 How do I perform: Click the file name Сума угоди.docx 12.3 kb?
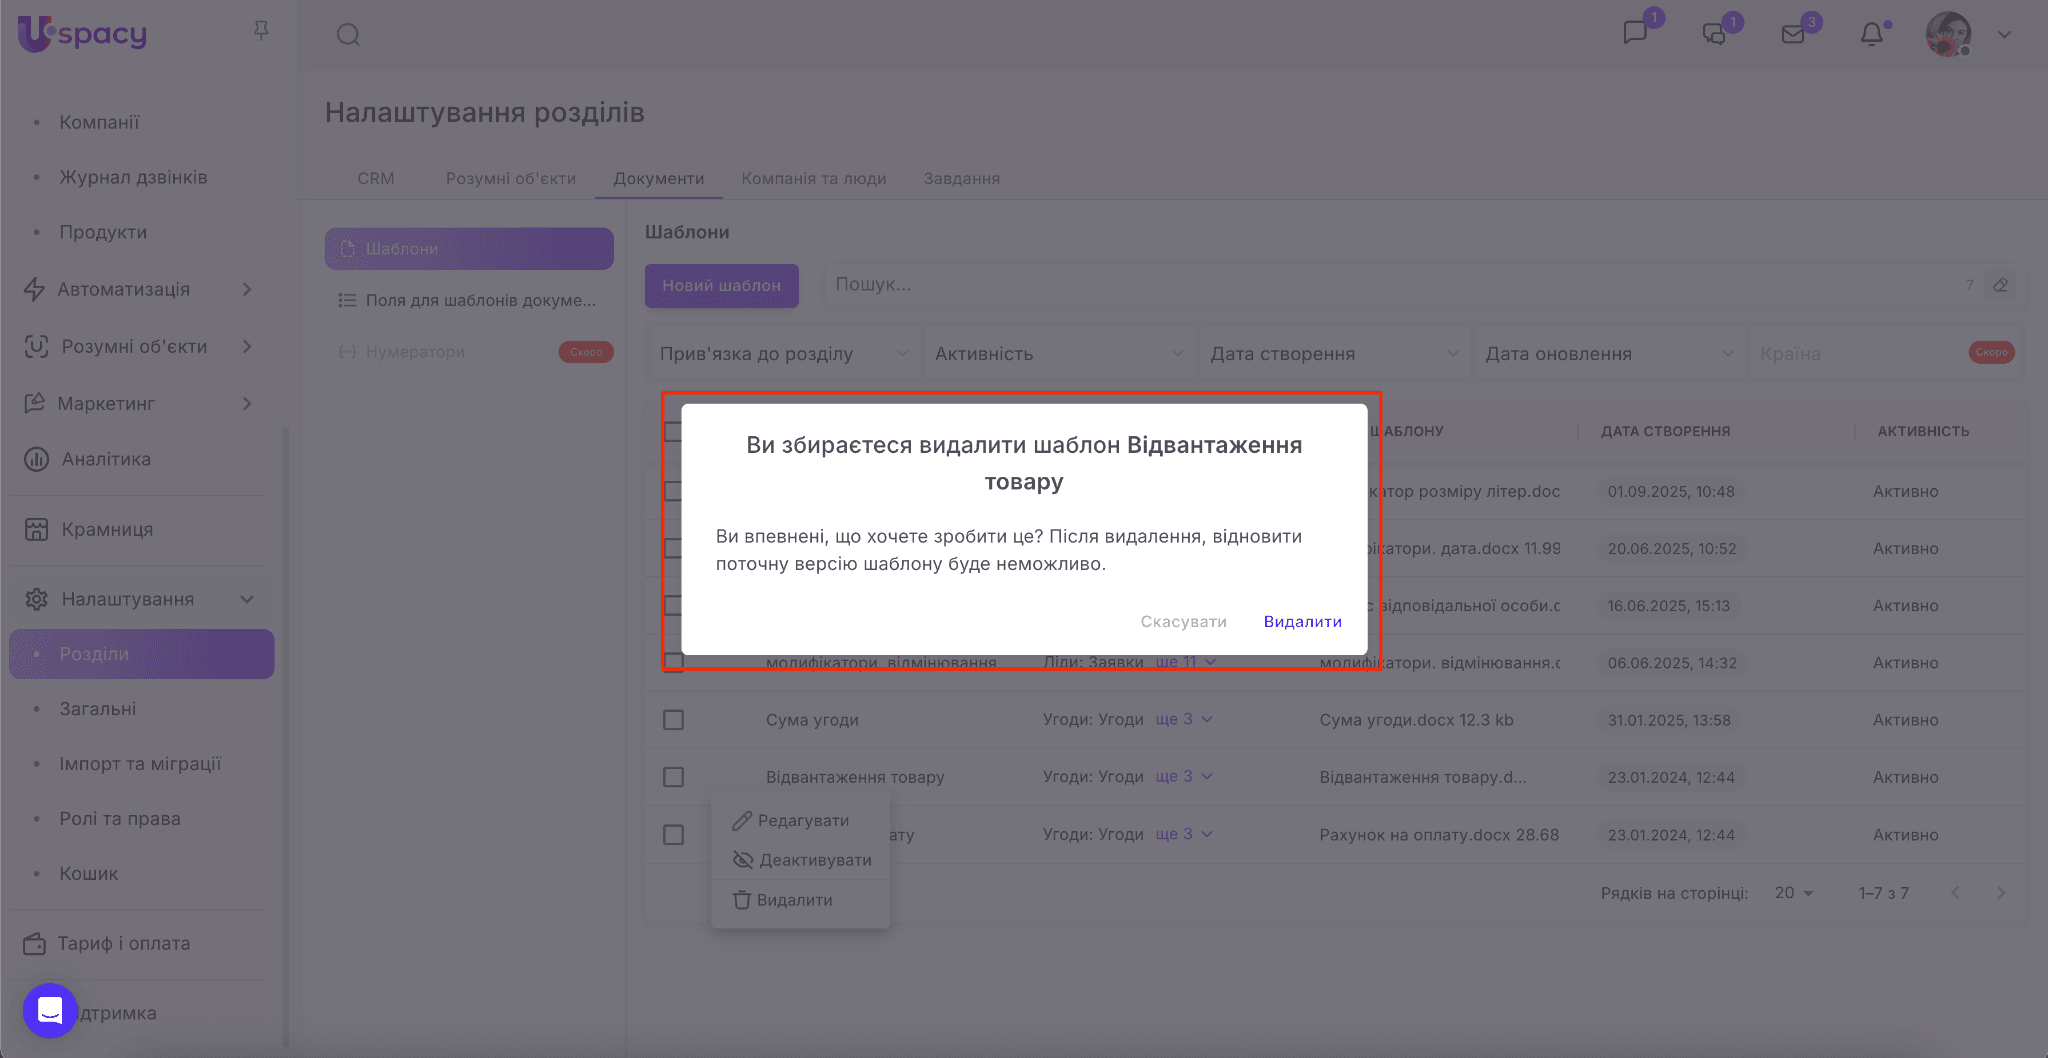[x=1416, y=720]
